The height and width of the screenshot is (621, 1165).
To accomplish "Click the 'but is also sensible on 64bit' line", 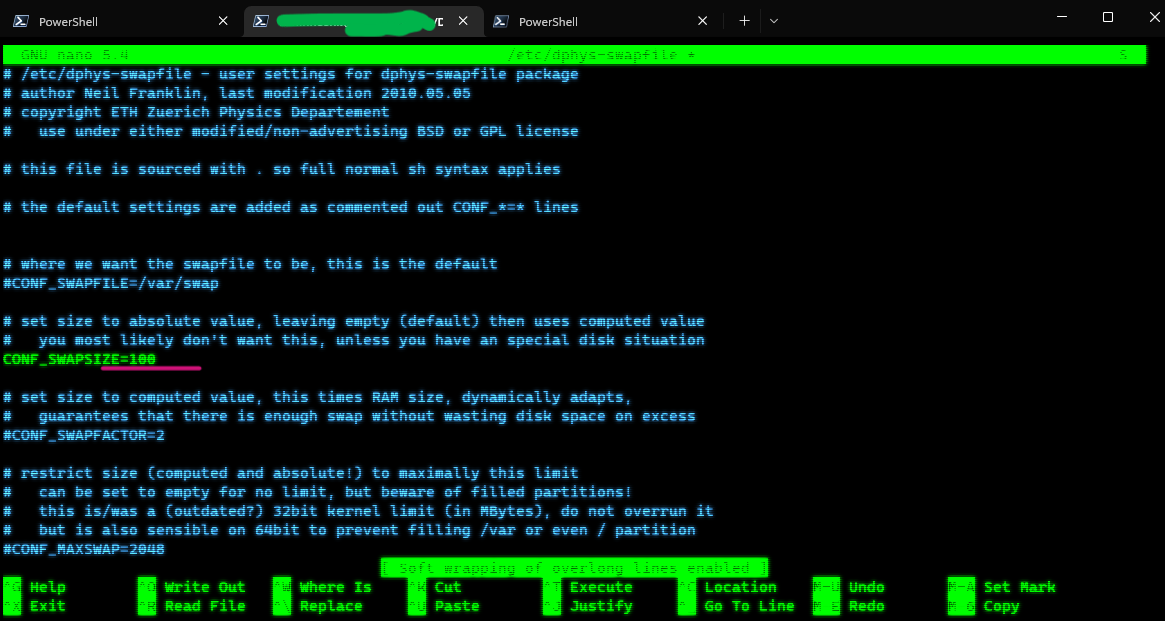I will point(349,530).
